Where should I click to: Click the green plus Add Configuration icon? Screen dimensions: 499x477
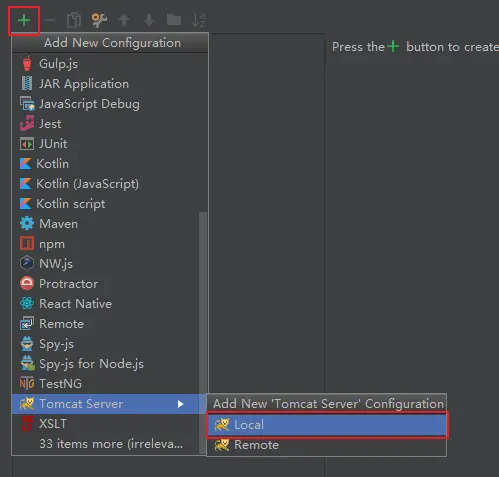pyautogui.click(x=24, y=21)
